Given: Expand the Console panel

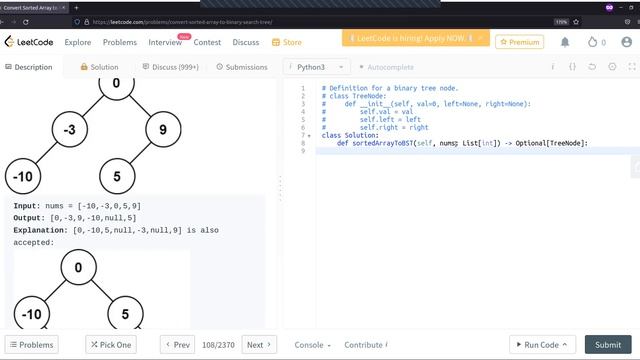Looking at the screenshot, I should click(313, 345).
